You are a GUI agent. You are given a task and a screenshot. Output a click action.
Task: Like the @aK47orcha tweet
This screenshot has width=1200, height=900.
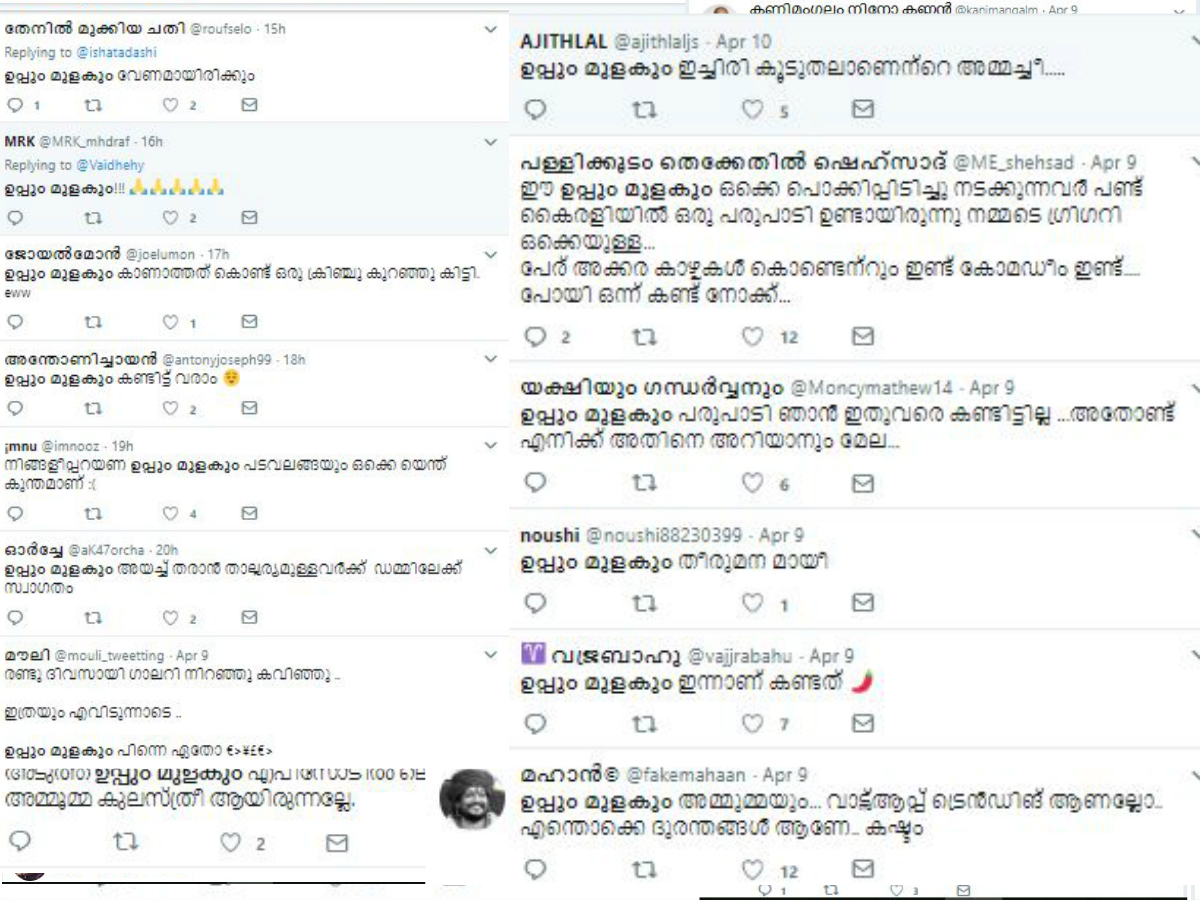click(170, 619)
